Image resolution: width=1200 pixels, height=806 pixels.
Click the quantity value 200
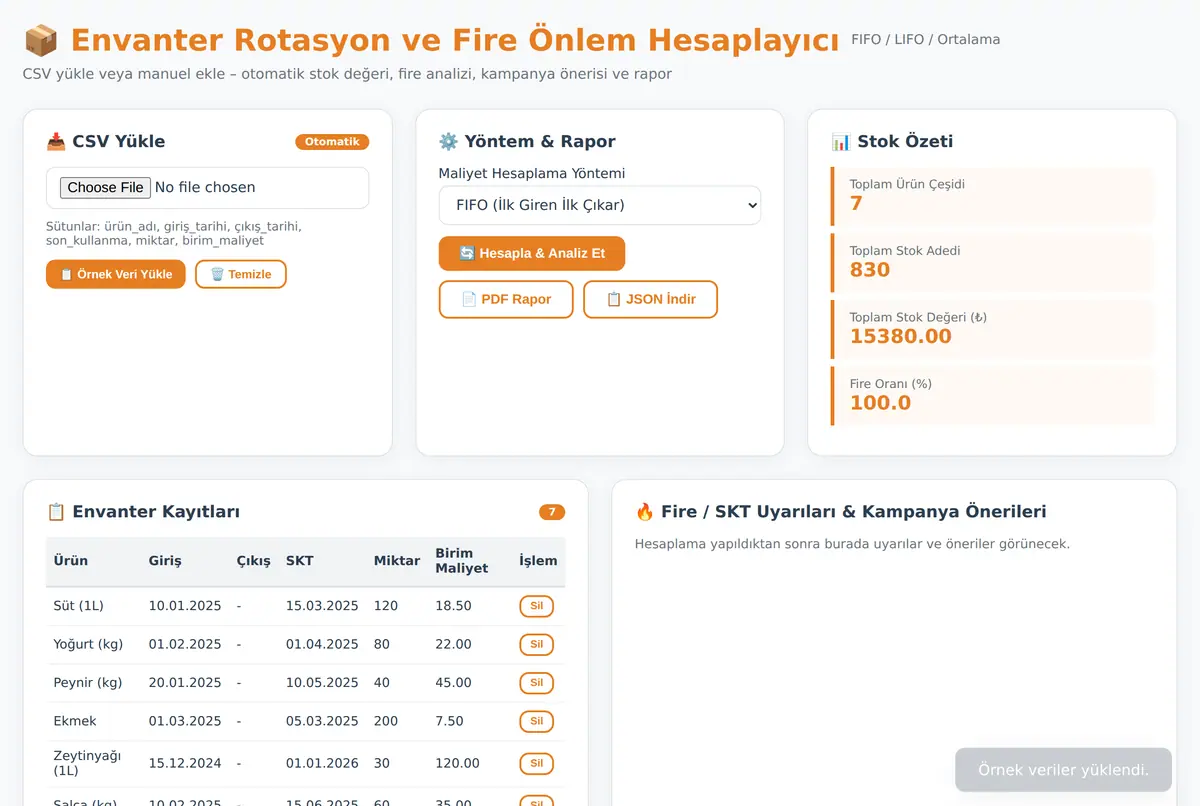(x=386, y=721)
